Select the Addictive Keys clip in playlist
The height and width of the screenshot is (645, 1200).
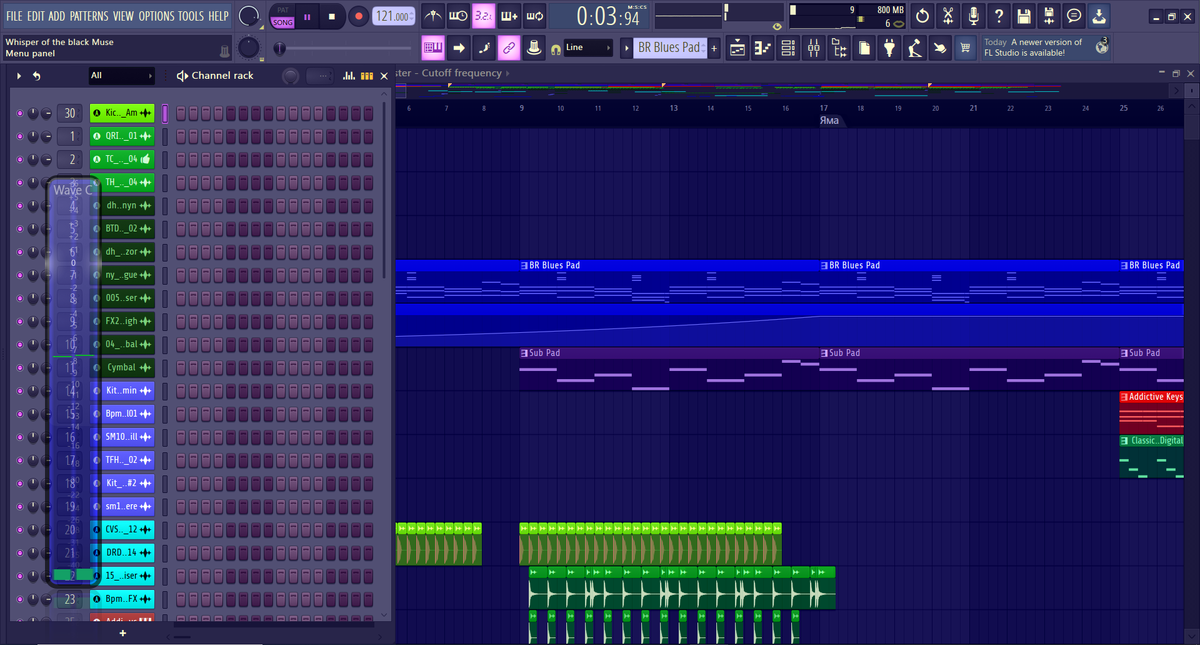[x=1151, y=412]
